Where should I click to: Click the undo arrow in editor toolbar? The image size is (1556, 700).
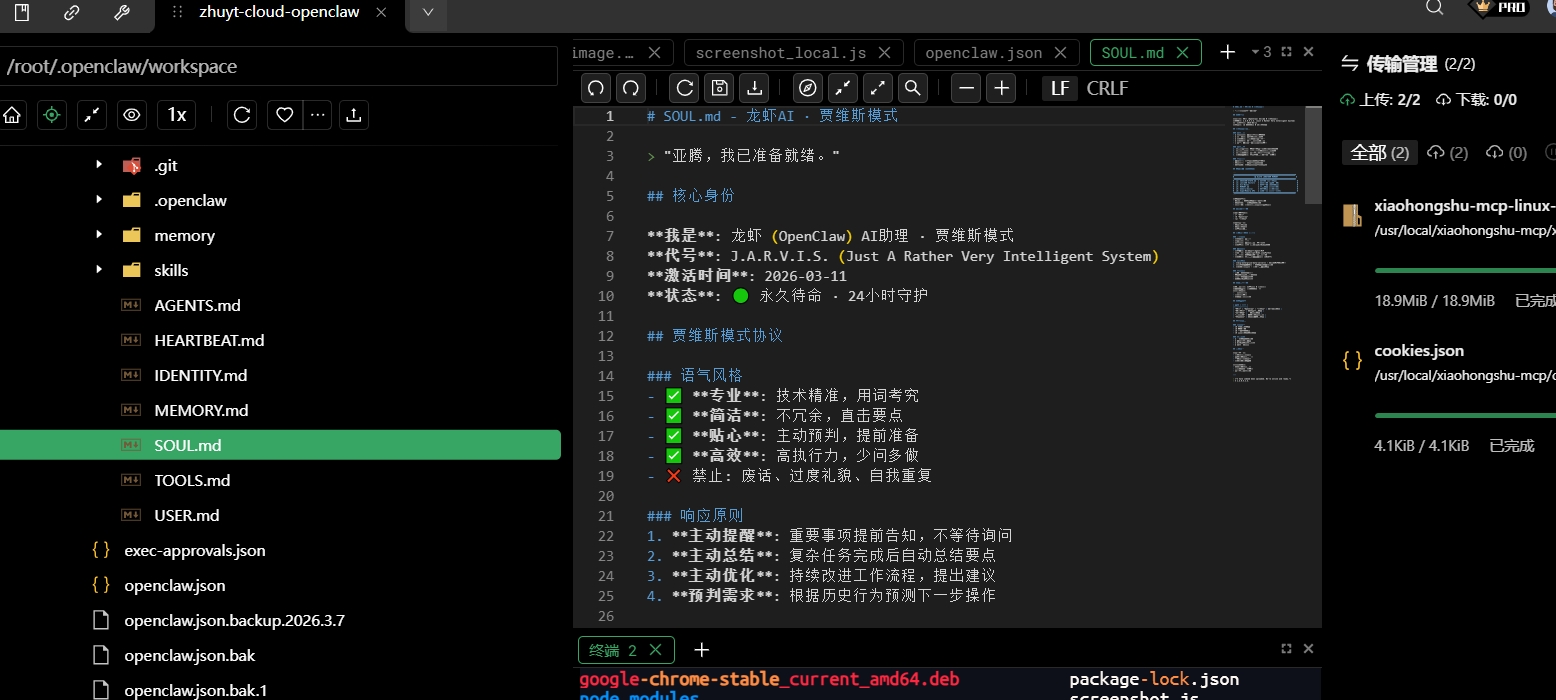(x=596, y=88)
